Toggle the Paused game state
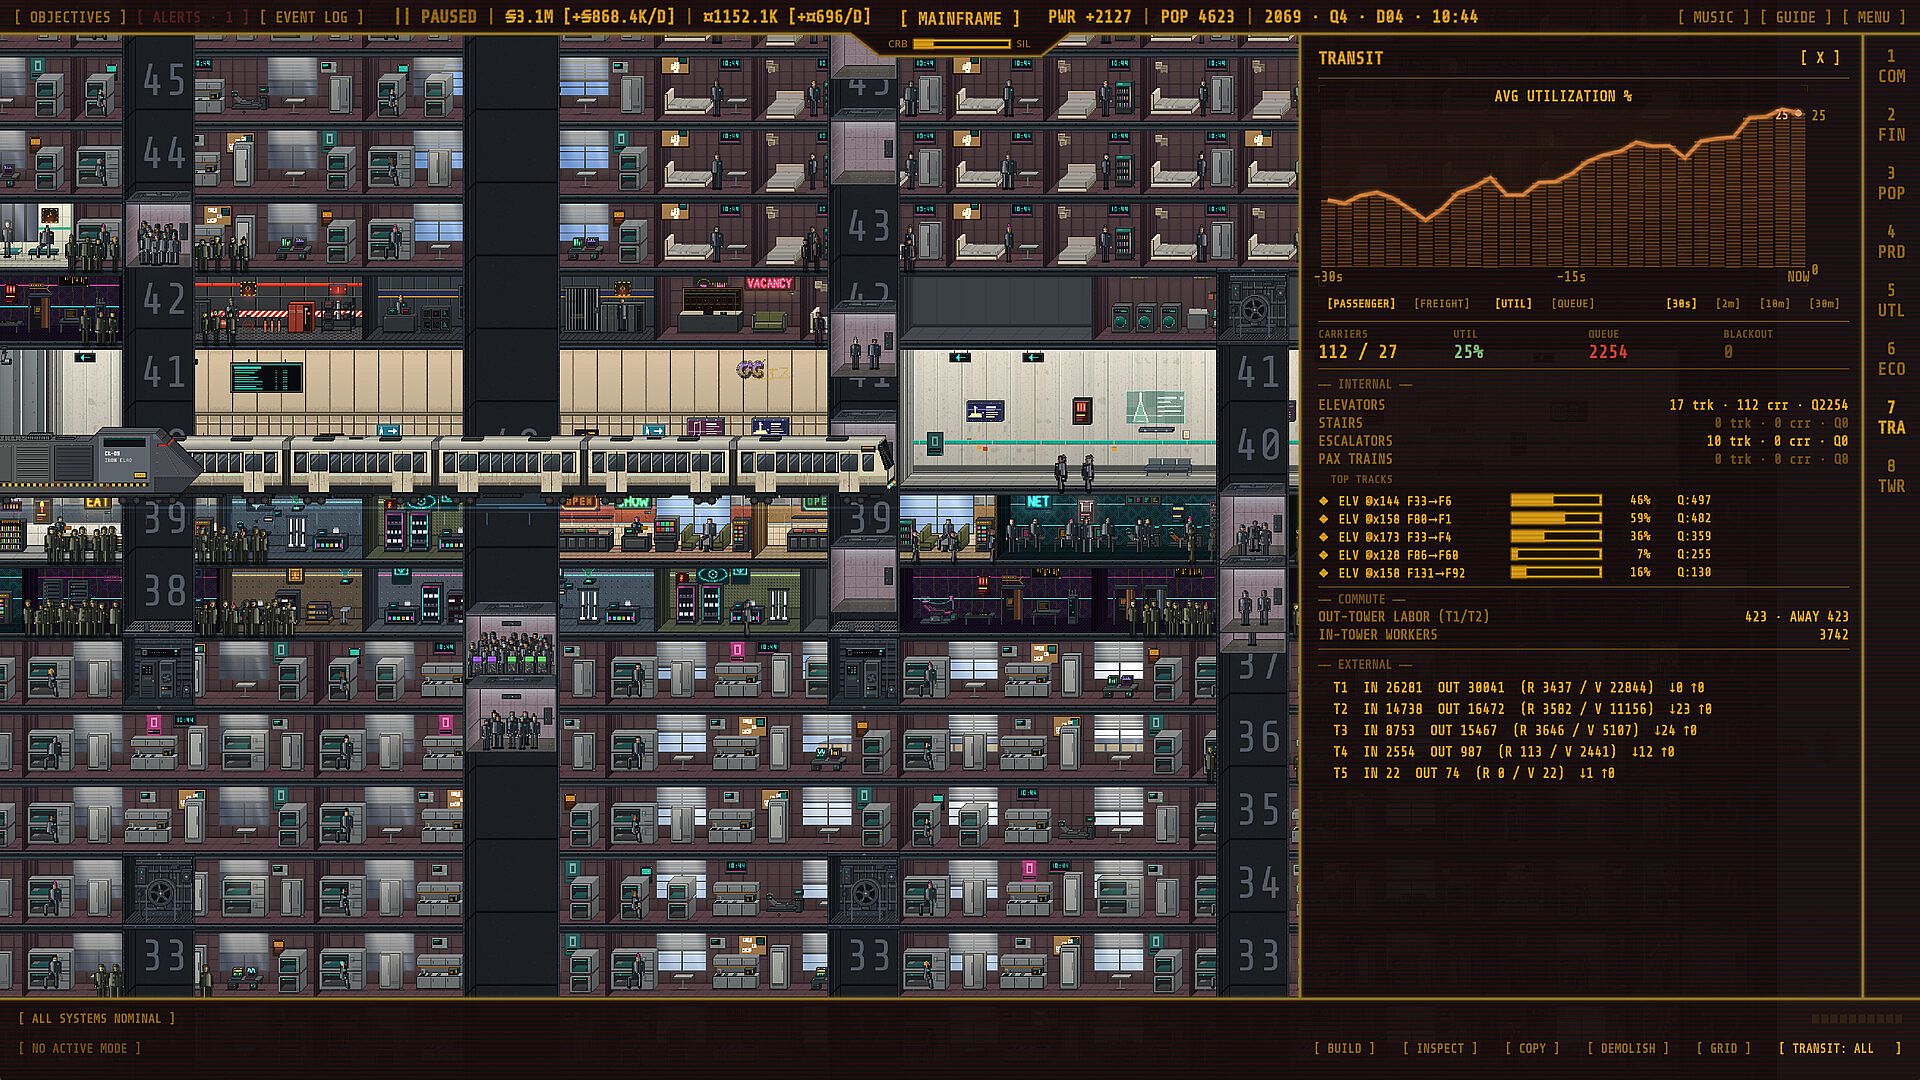 tap(436, 17)
